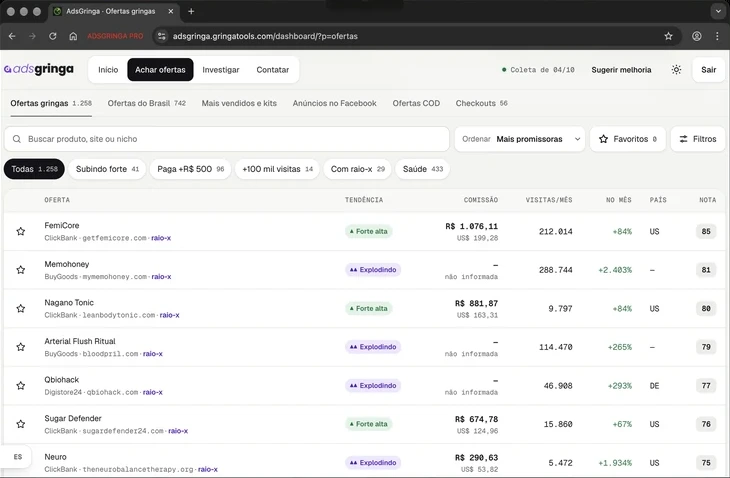730x478 pixels.
Task: Open the browser home page
Action: (x=73, y=36)
